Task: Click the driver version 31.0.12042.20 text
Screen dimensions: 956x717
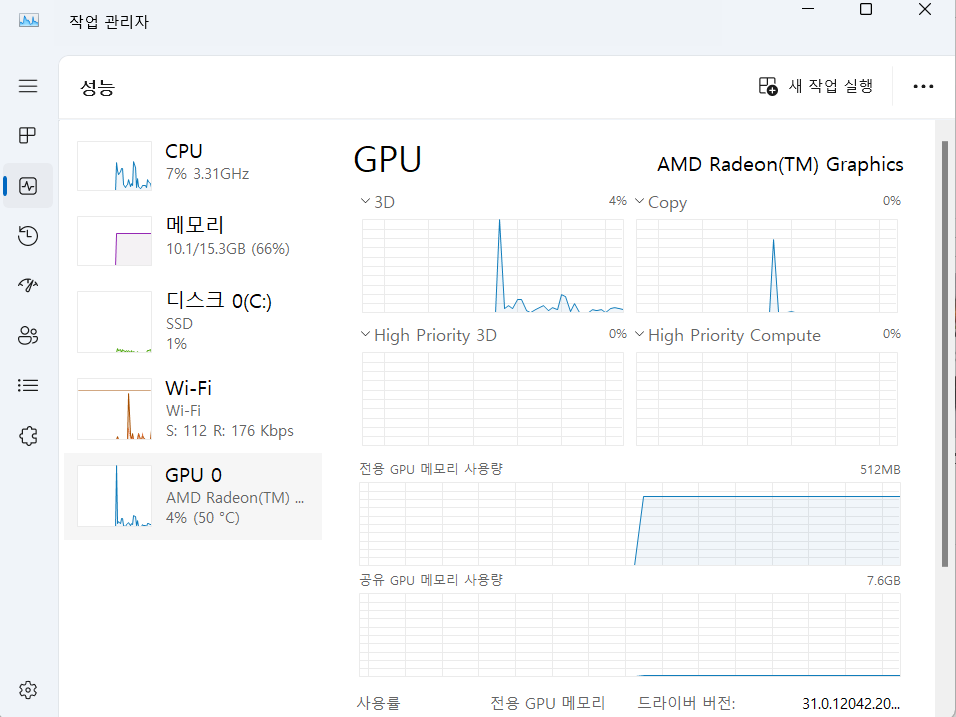Action: tap(851, 704)
